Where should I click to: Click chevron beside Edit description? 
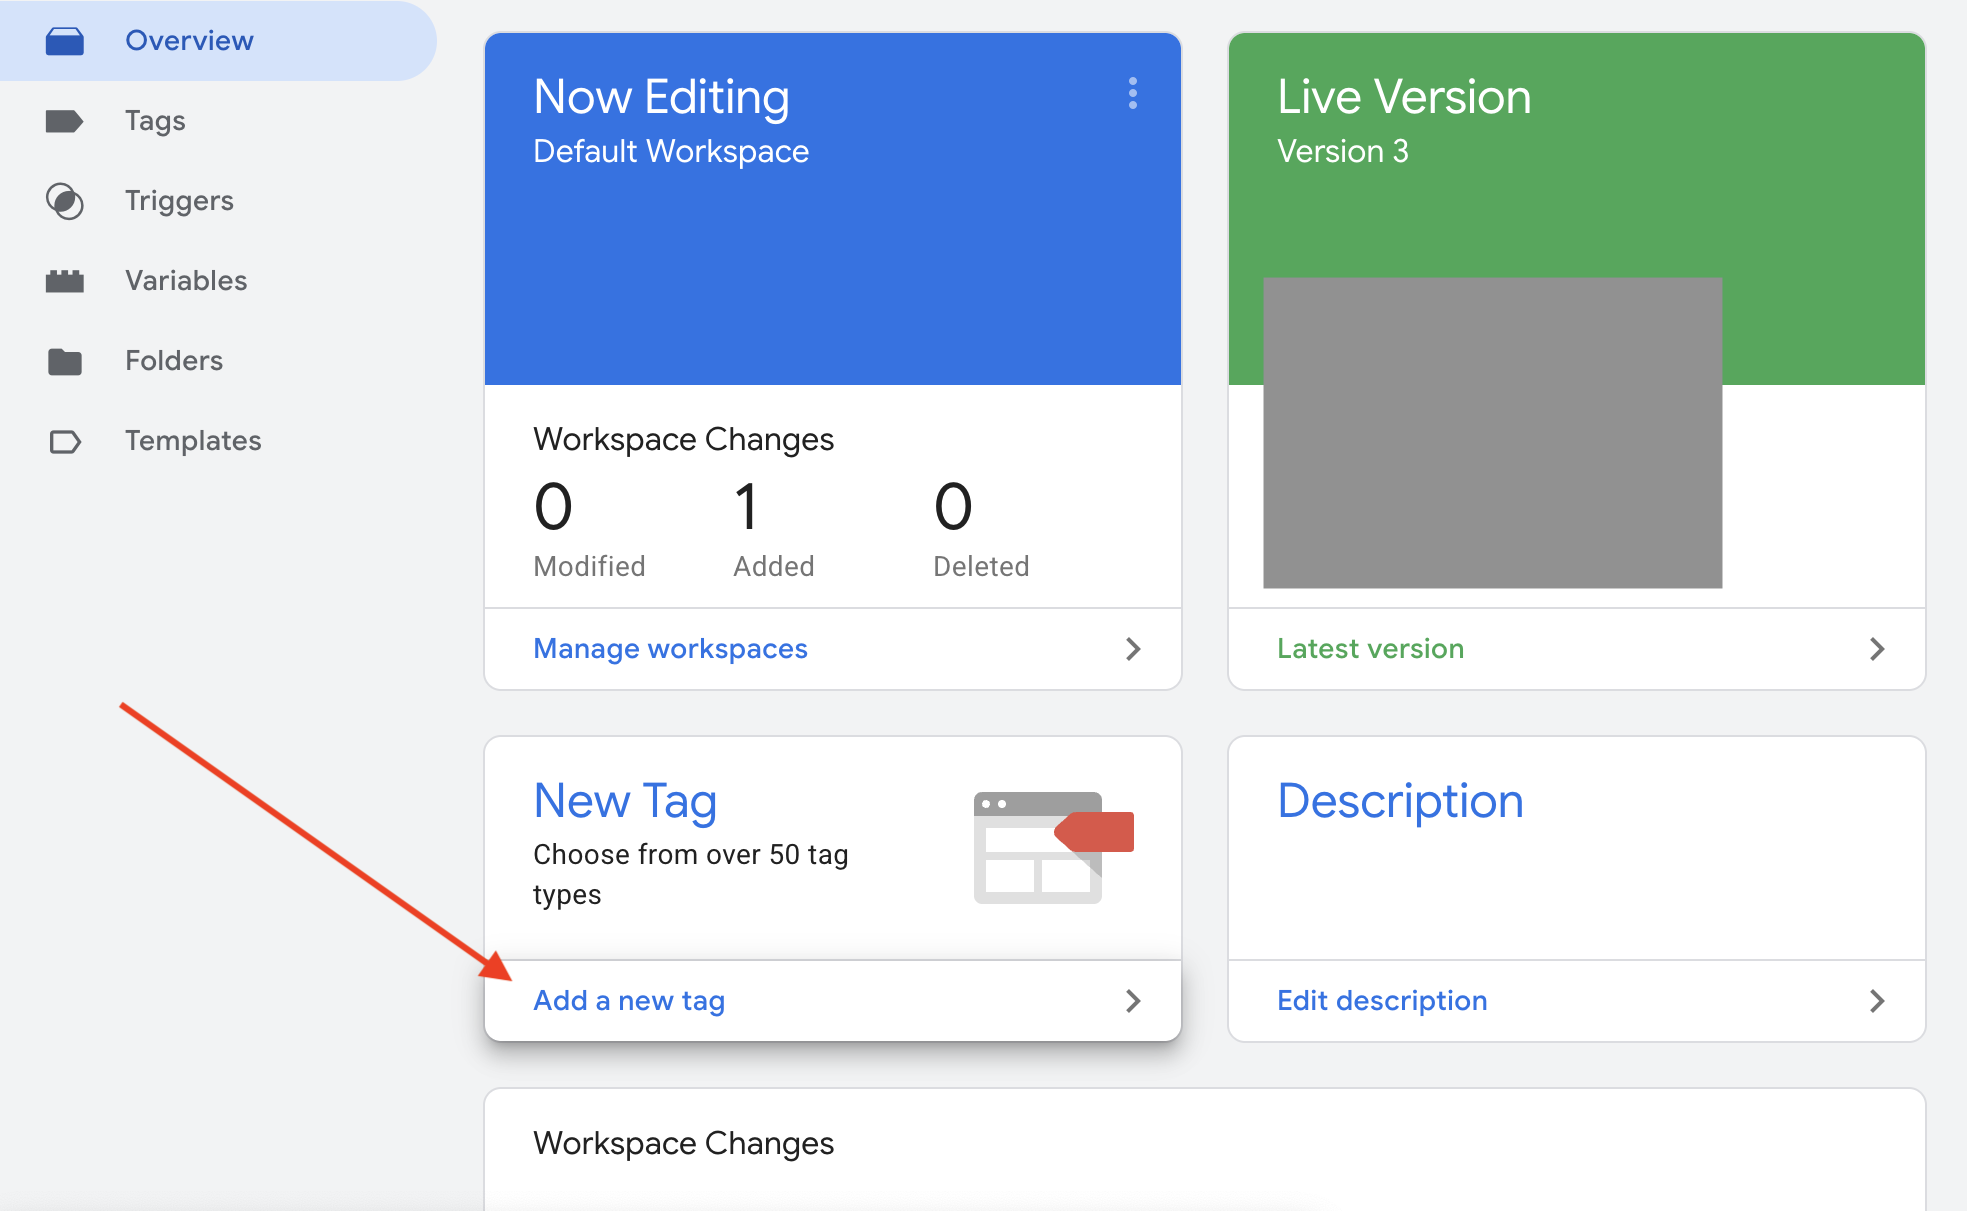pyautogui.click(x=1876, y=1001)
